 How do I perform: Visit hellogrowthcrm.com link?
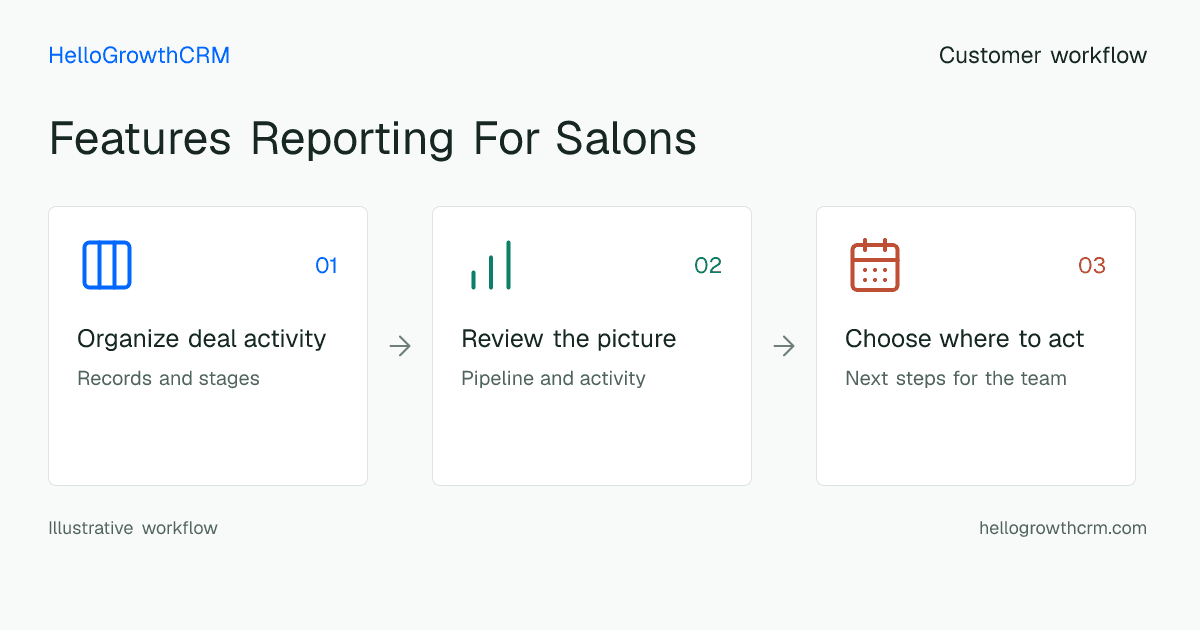[x=1063, y=528]
